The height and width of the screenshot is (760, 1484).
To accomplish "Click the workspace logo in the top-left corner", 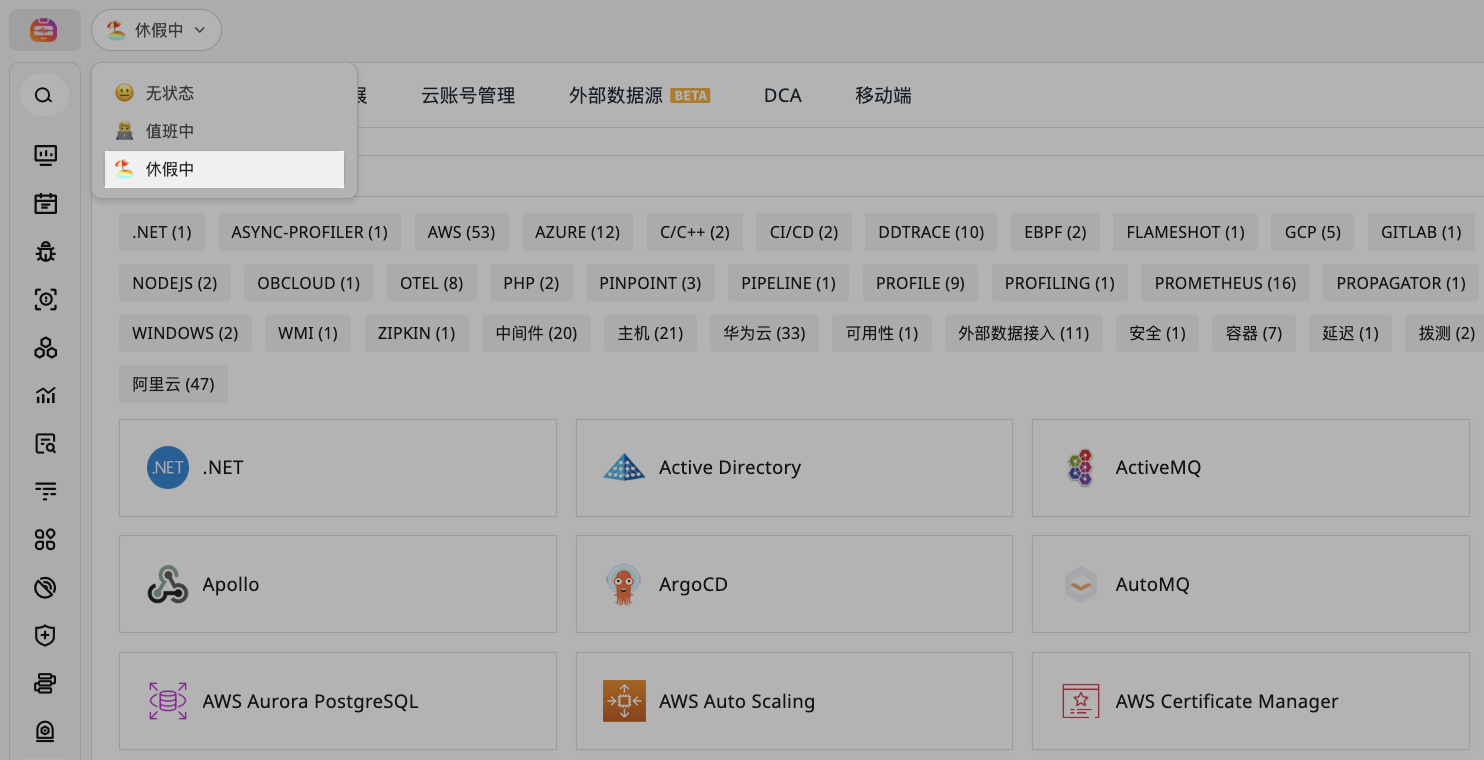I will click(x=44, y=30).
